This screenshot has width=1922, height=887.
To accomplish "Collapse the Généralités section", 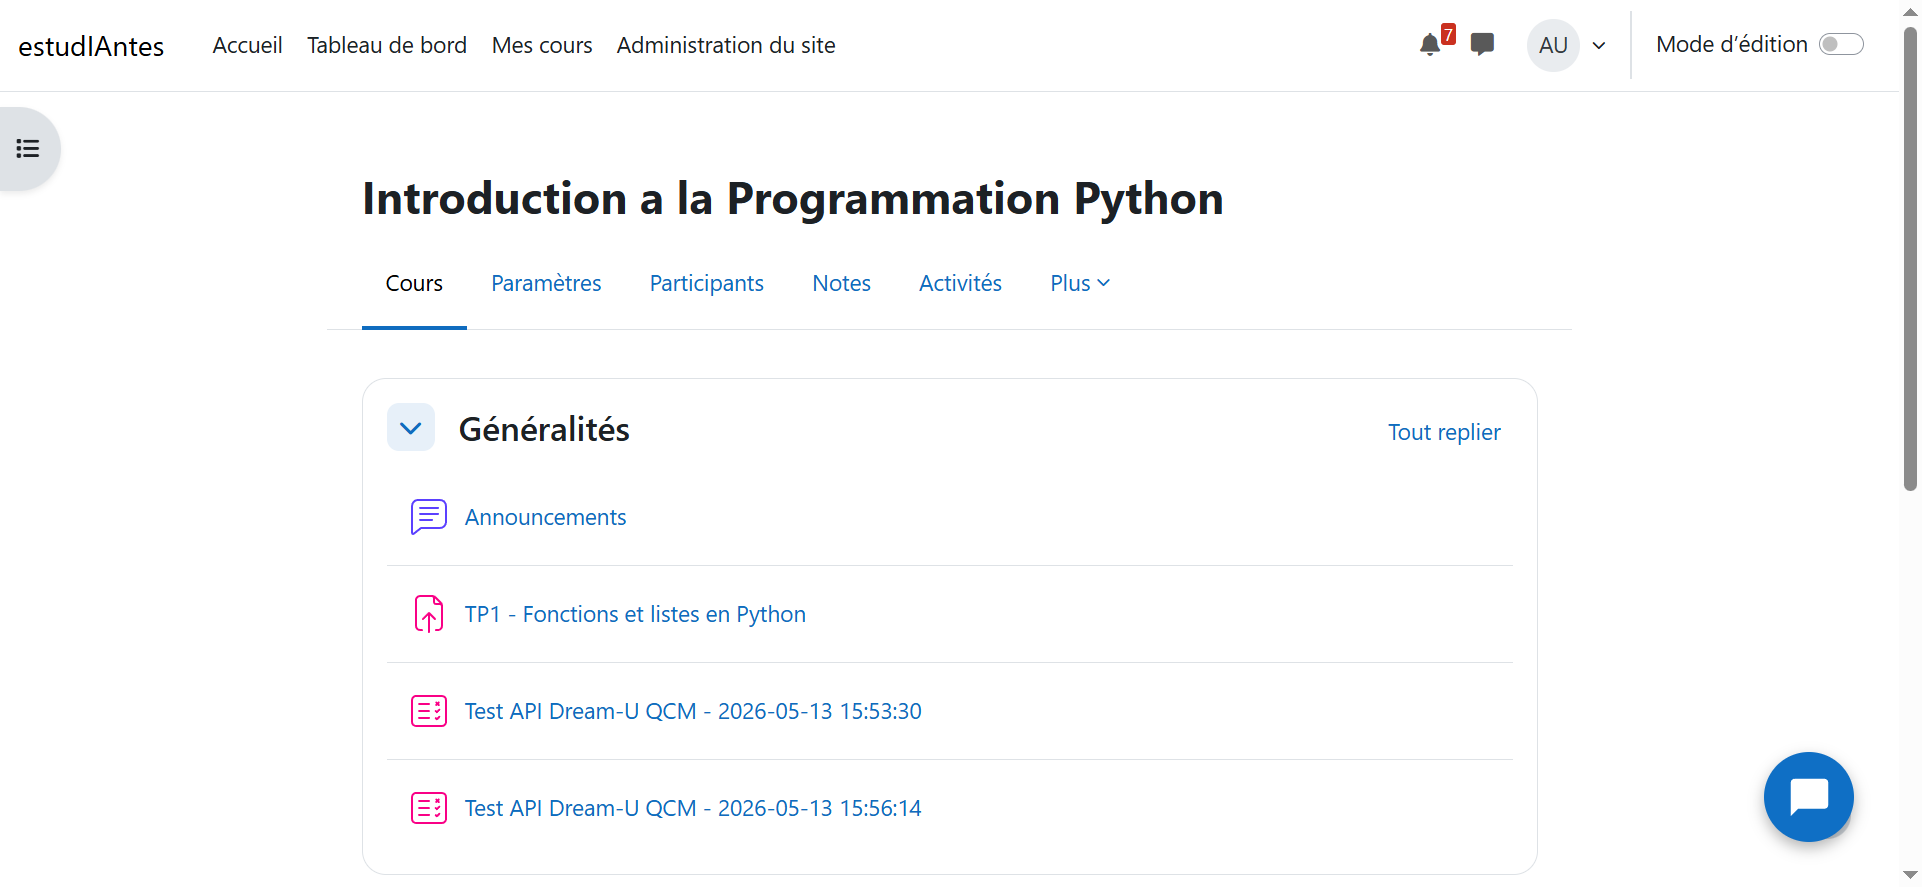I will pyautogui.click(x=411, y=428).
